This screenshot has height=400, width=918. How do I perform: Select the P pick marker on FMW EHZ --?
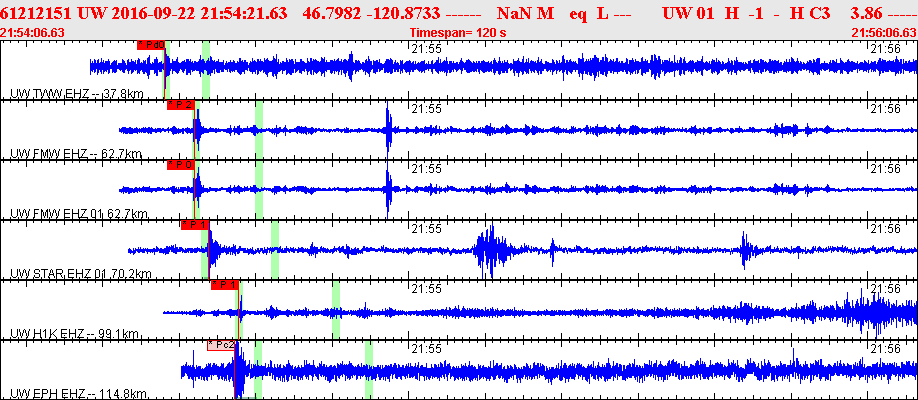(180, 105)
